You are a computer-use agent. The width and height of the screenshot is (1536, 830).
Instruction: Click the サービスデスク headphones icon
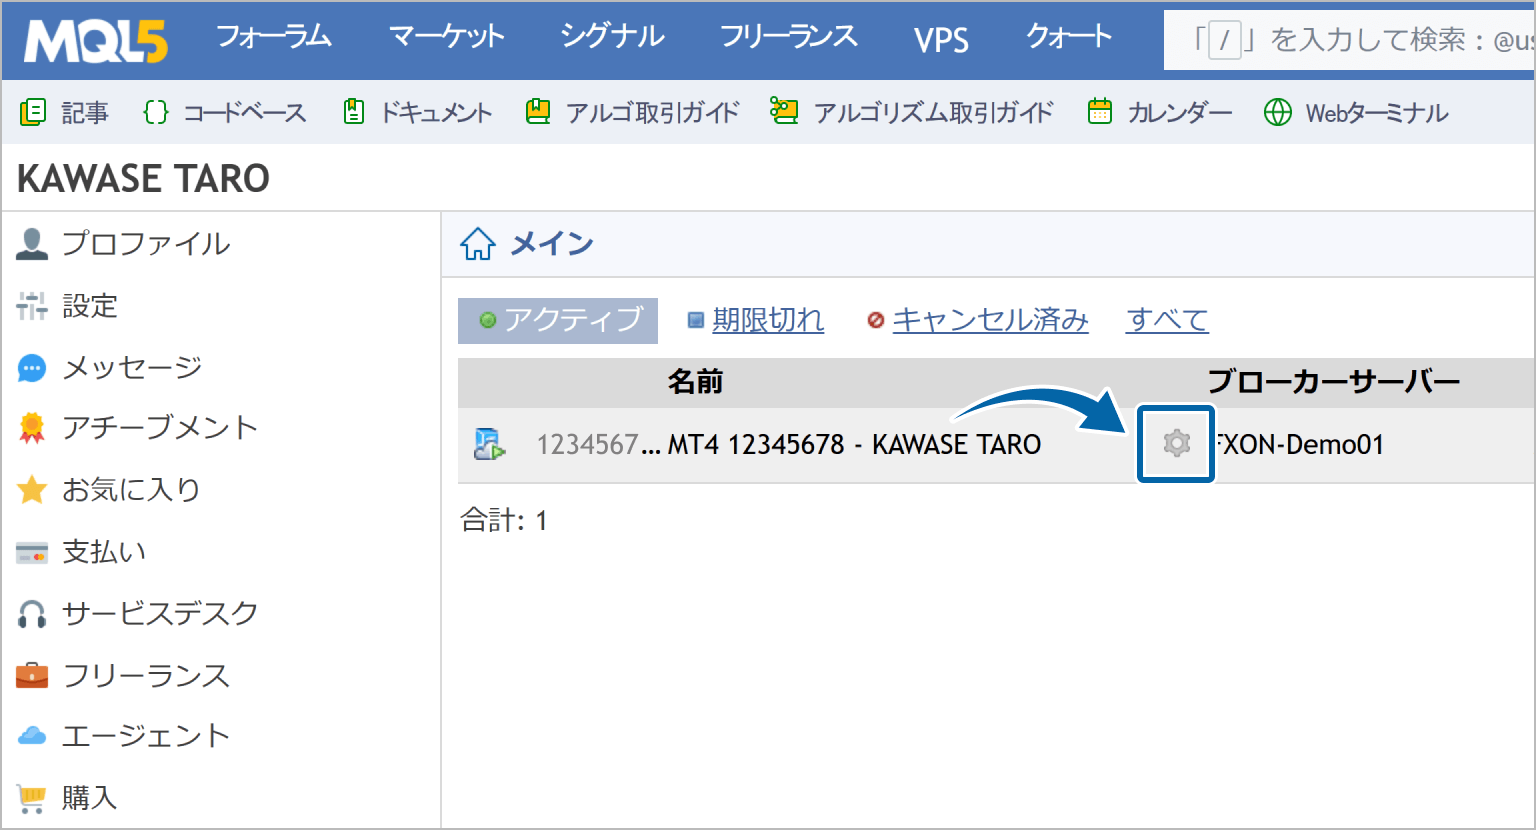click(x=32, y=613)
